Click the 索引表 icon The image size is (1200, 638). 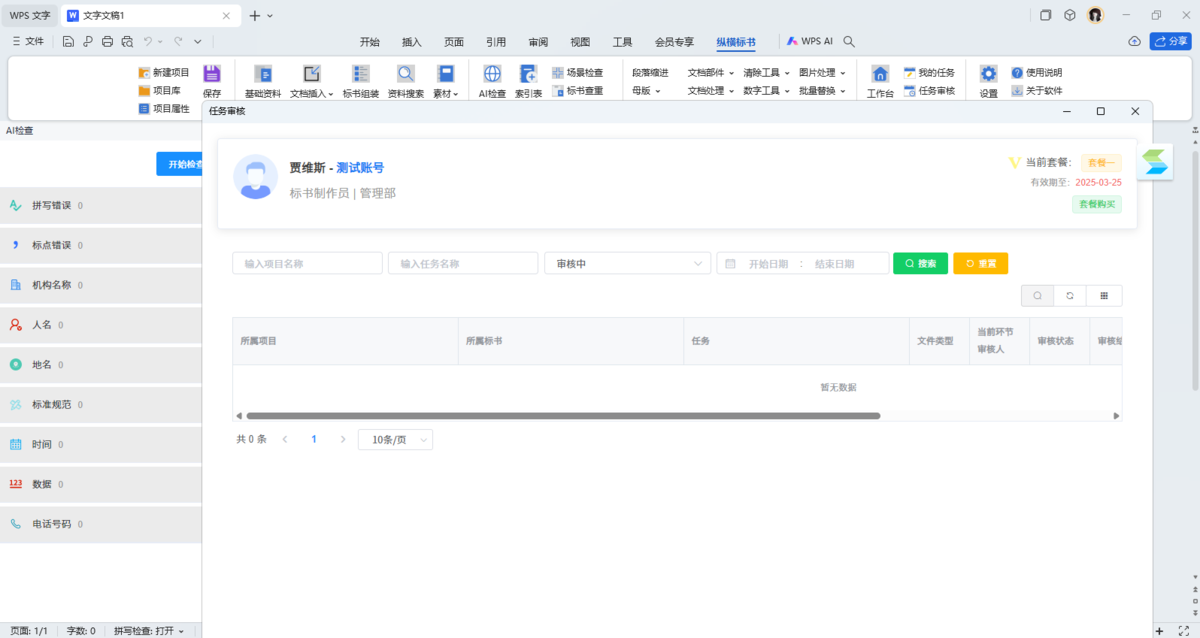[528, 75]
